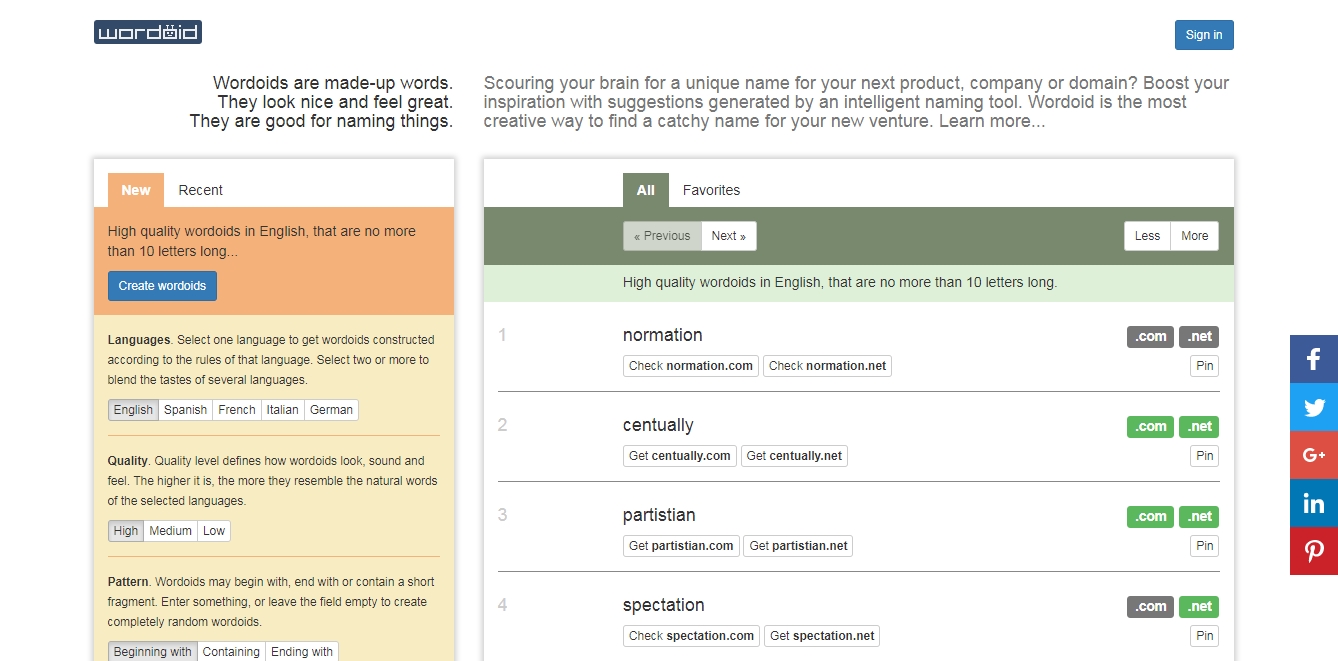Click .net badge for centually
Viewport: 1338px width, 661px height.
point(1200,427)
